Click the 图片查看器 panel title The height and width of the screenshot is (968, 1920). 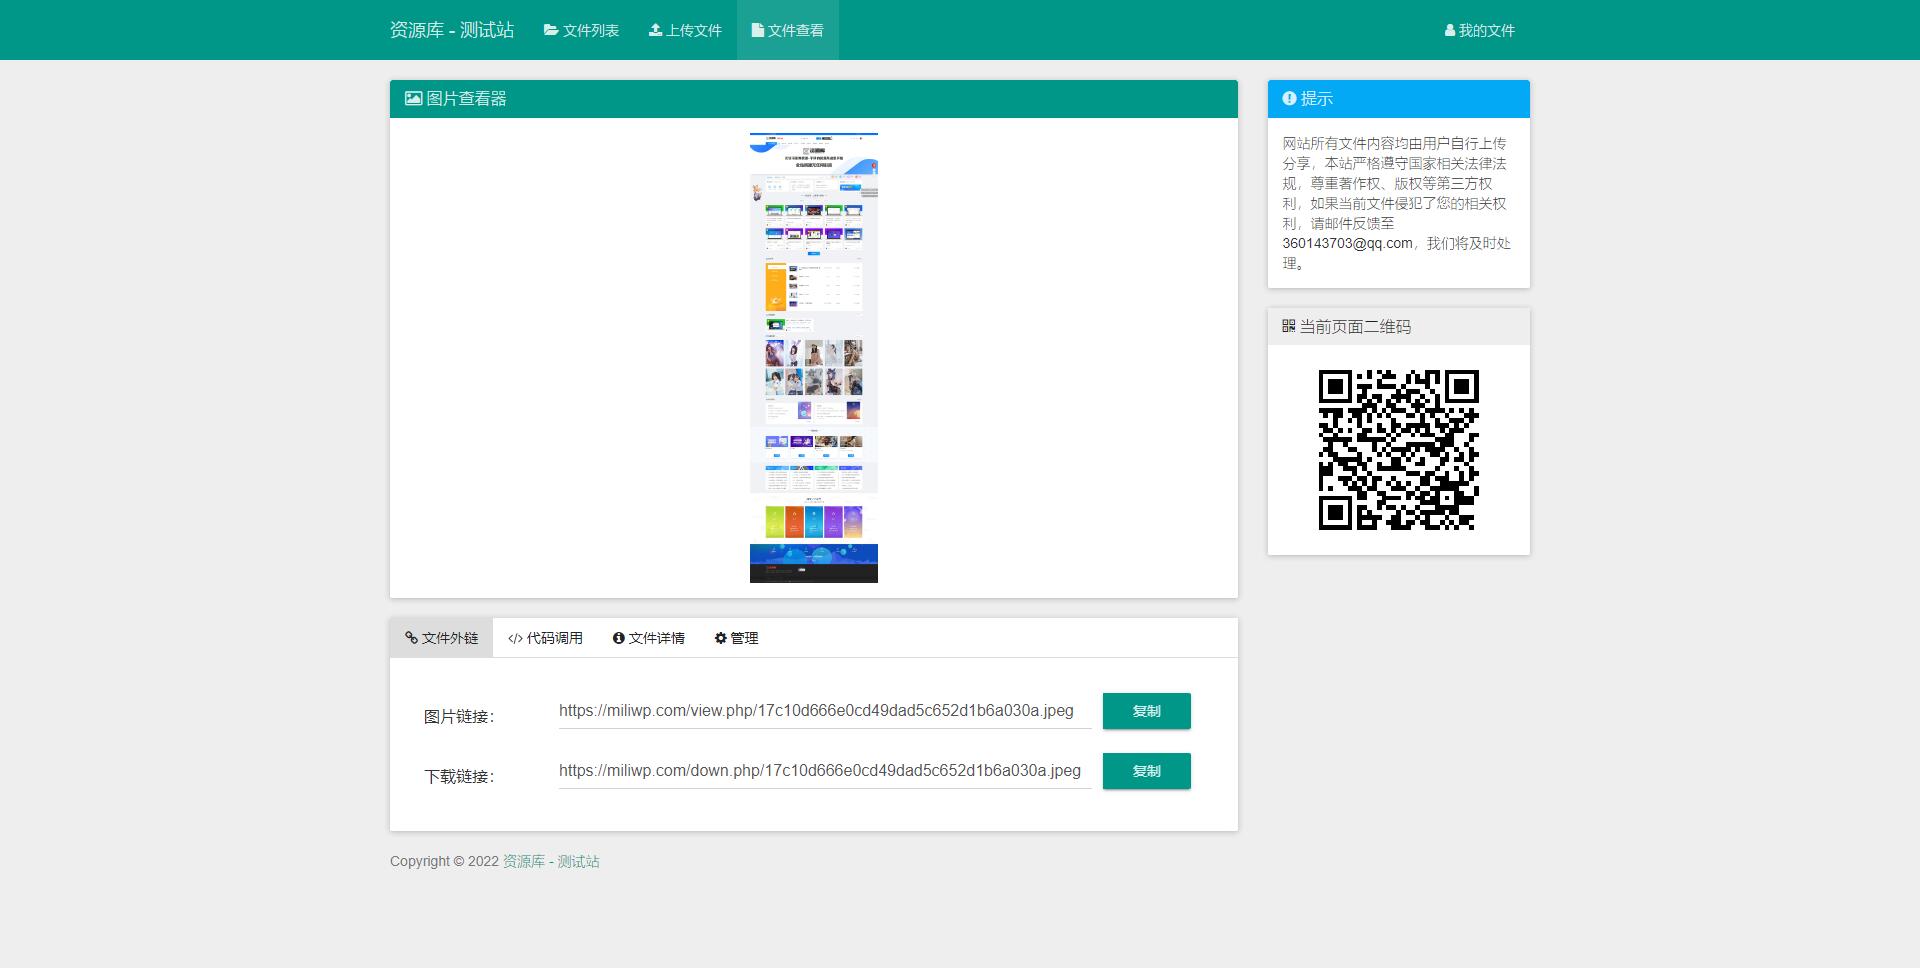pos(466,98)
